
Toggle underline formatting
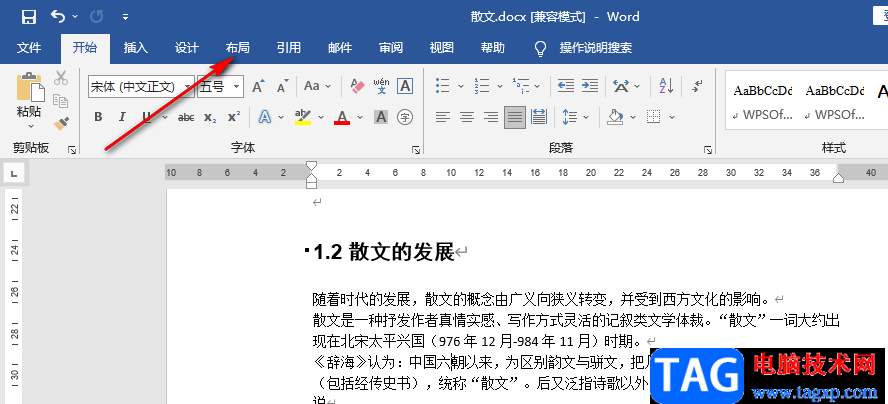tap(146, 117)
